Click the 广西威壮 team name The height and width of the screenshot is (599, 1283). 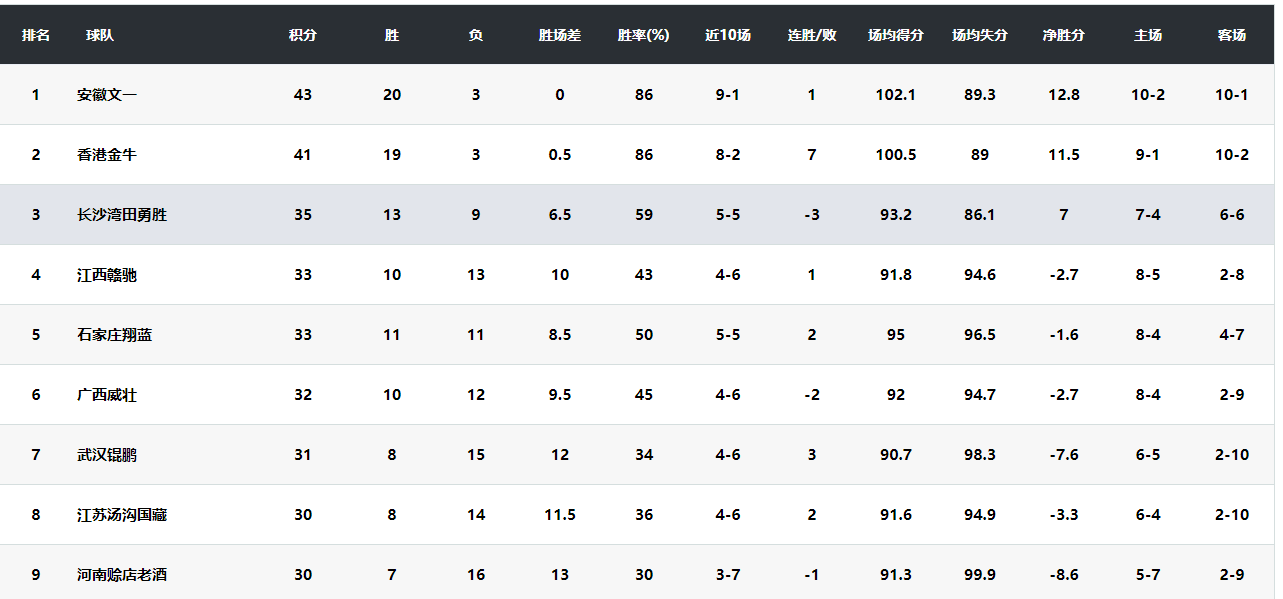107,395
